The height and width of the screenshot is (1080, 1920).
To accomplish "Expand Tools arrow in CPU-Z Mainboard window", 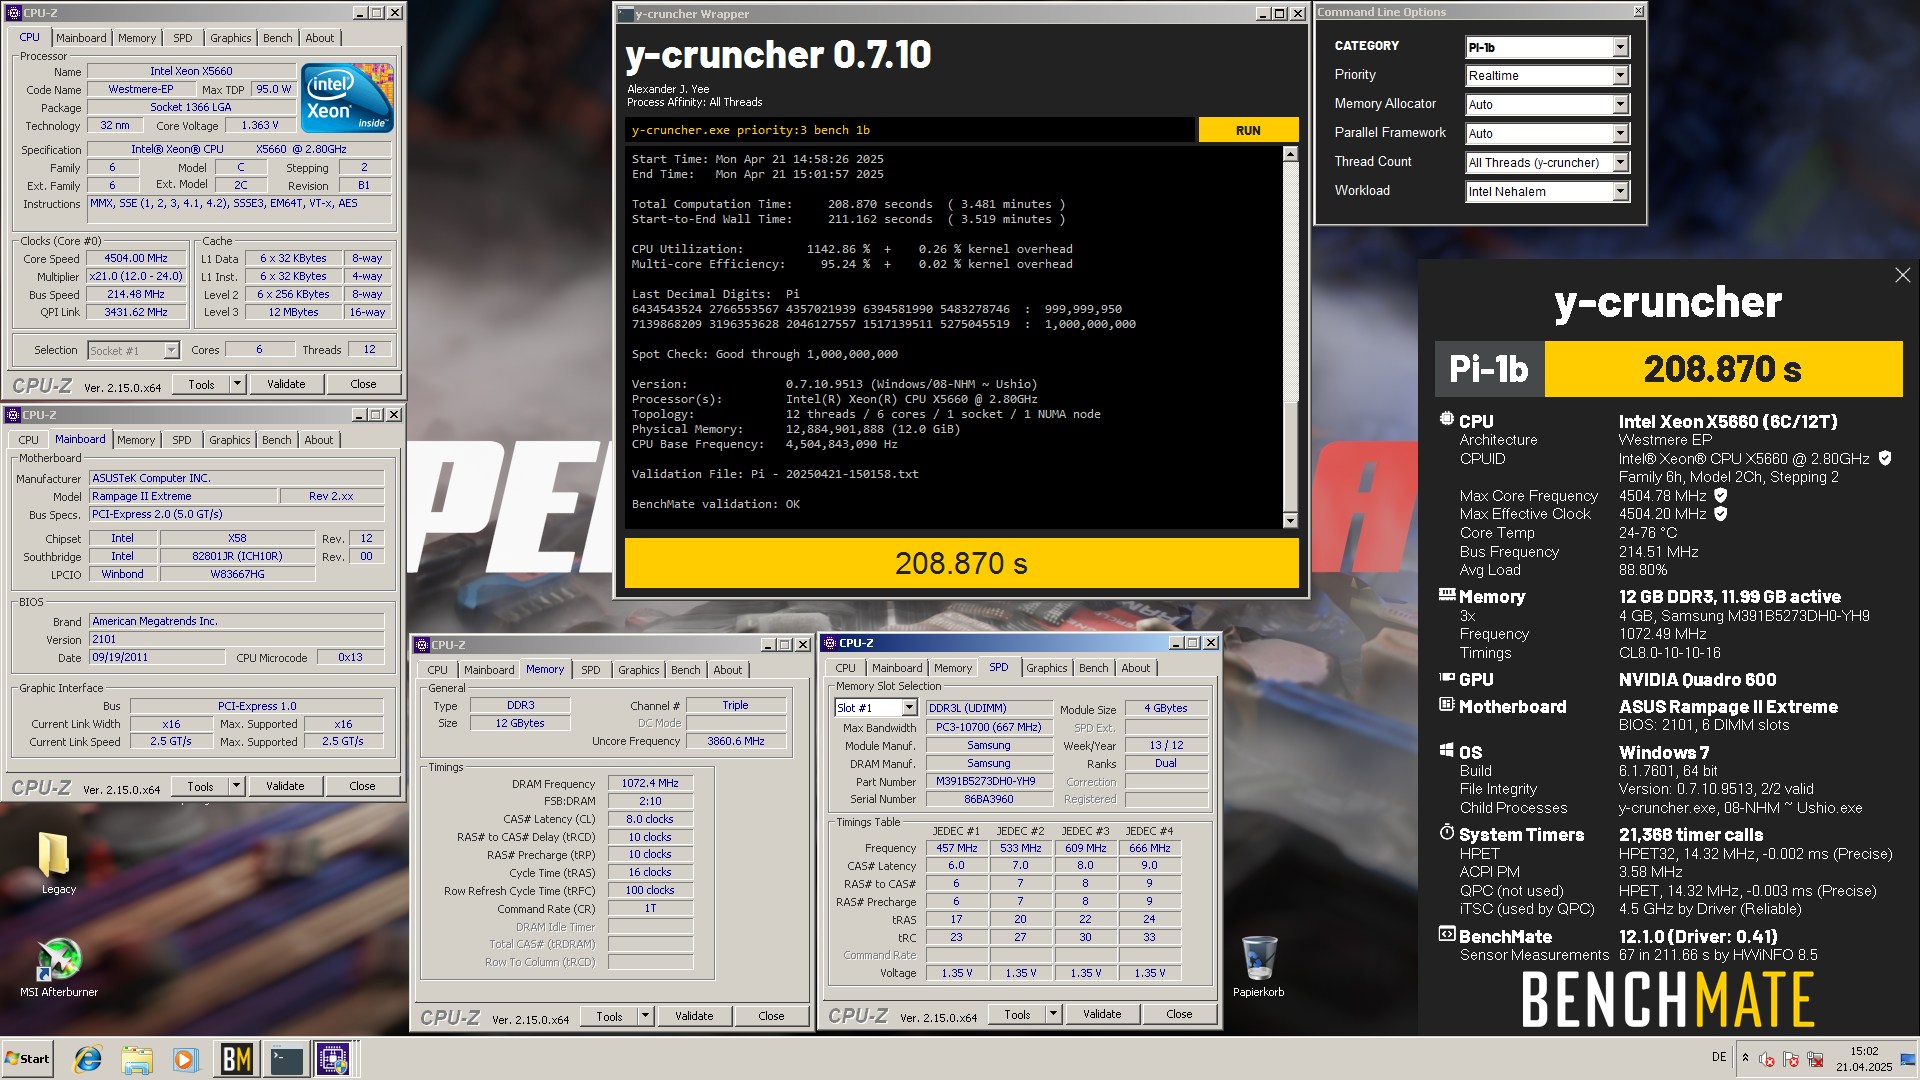I will [236, 786].
